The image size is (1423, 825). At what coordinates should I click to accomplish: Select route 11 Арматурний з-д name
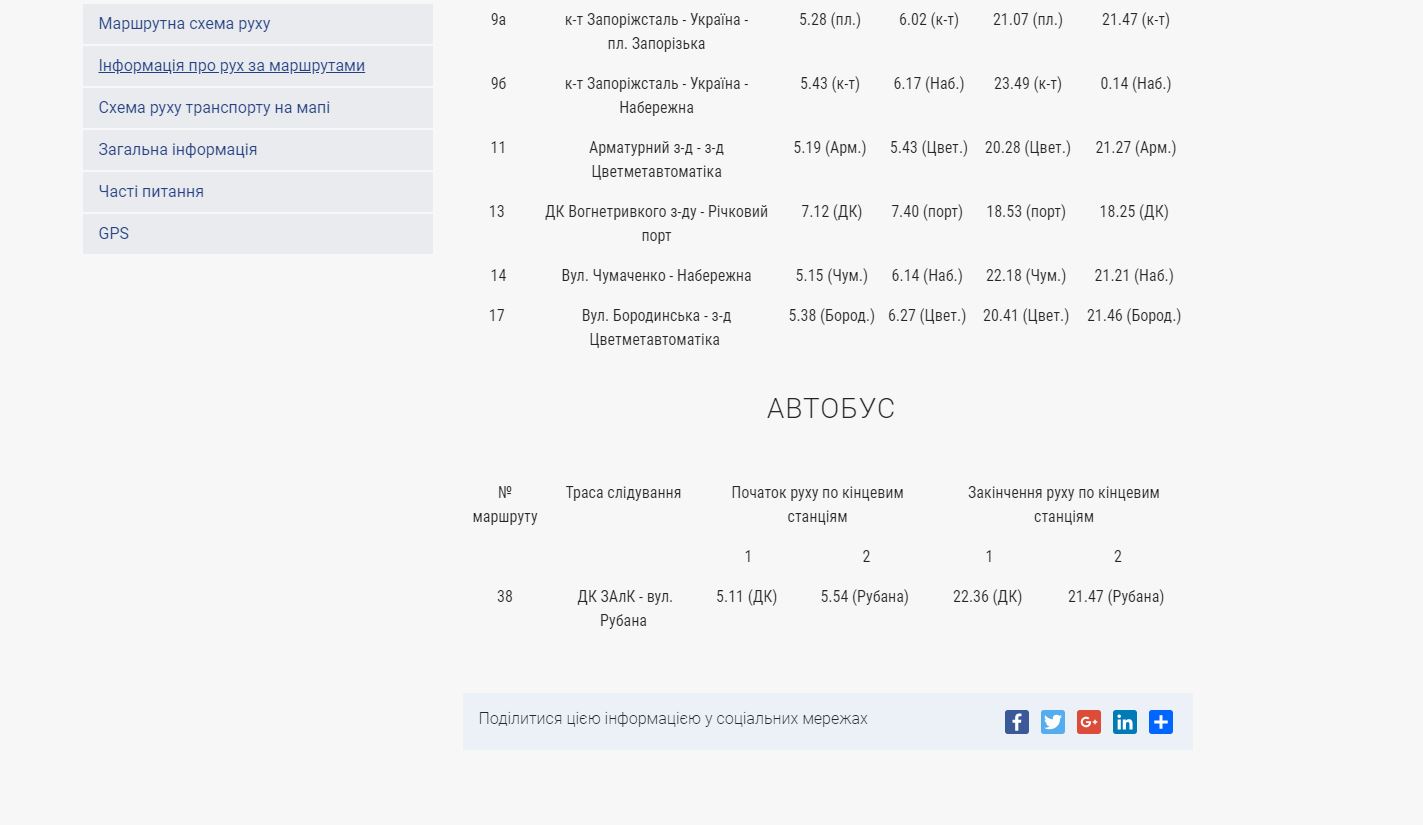[x=656, y=160]
